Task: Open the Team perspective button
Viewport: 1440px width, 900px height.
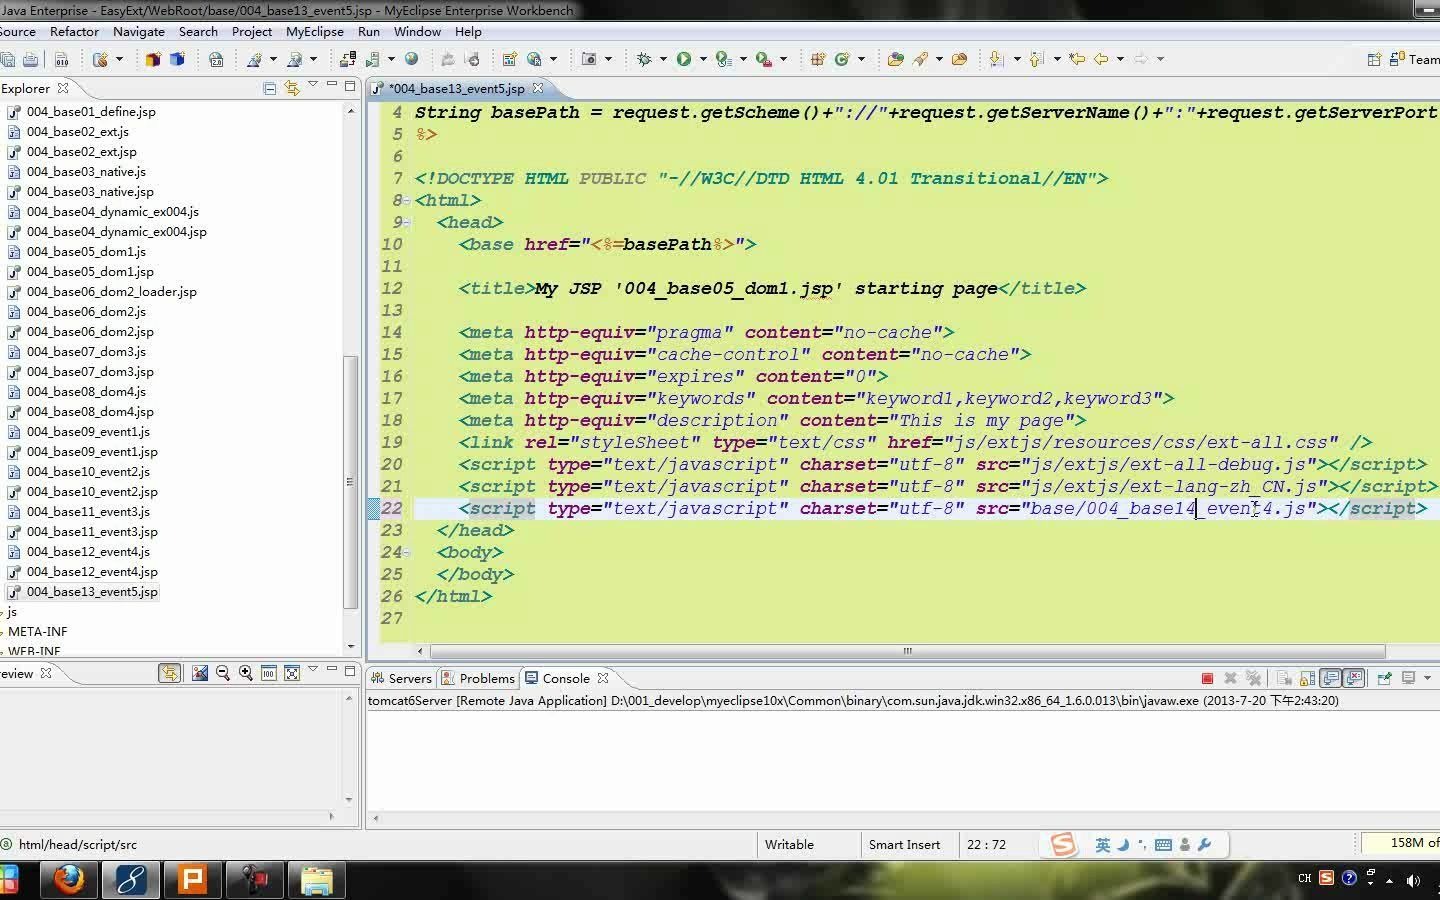Action: point(1415,59)
